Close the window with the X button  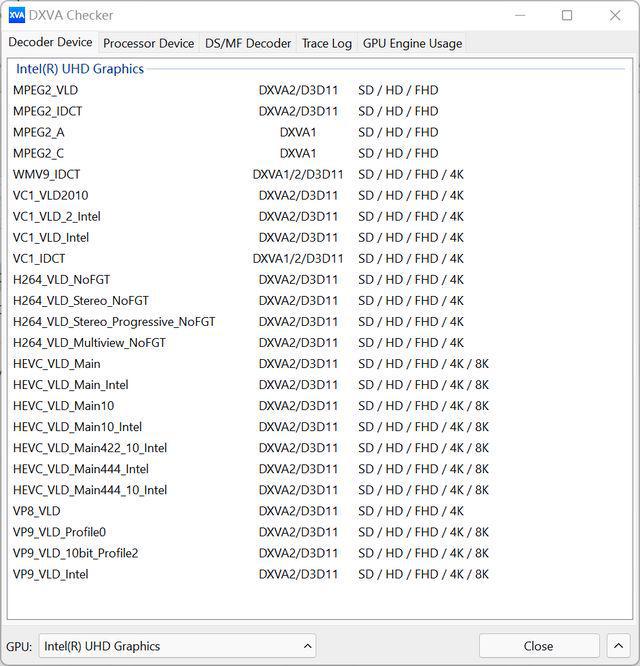coord(615,15)
